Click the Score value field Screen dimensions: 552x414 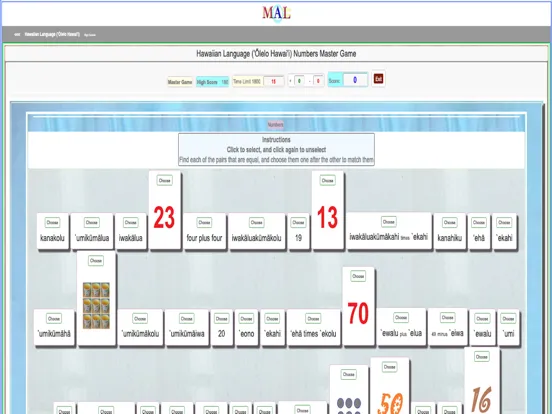point(355,80)
